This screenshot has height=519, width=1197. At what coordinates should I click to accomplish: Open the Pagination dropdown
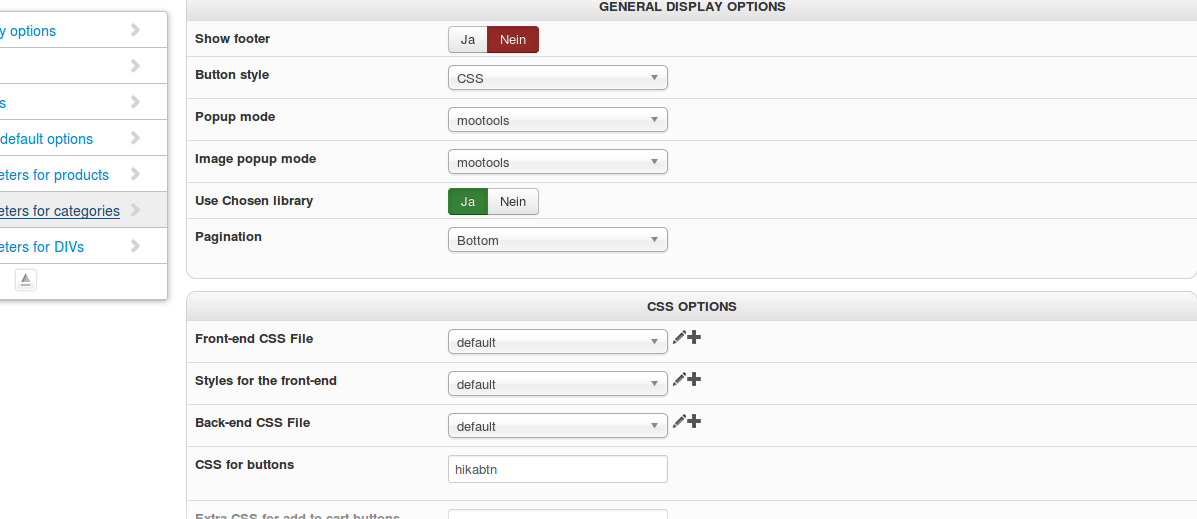click(557, 240)
